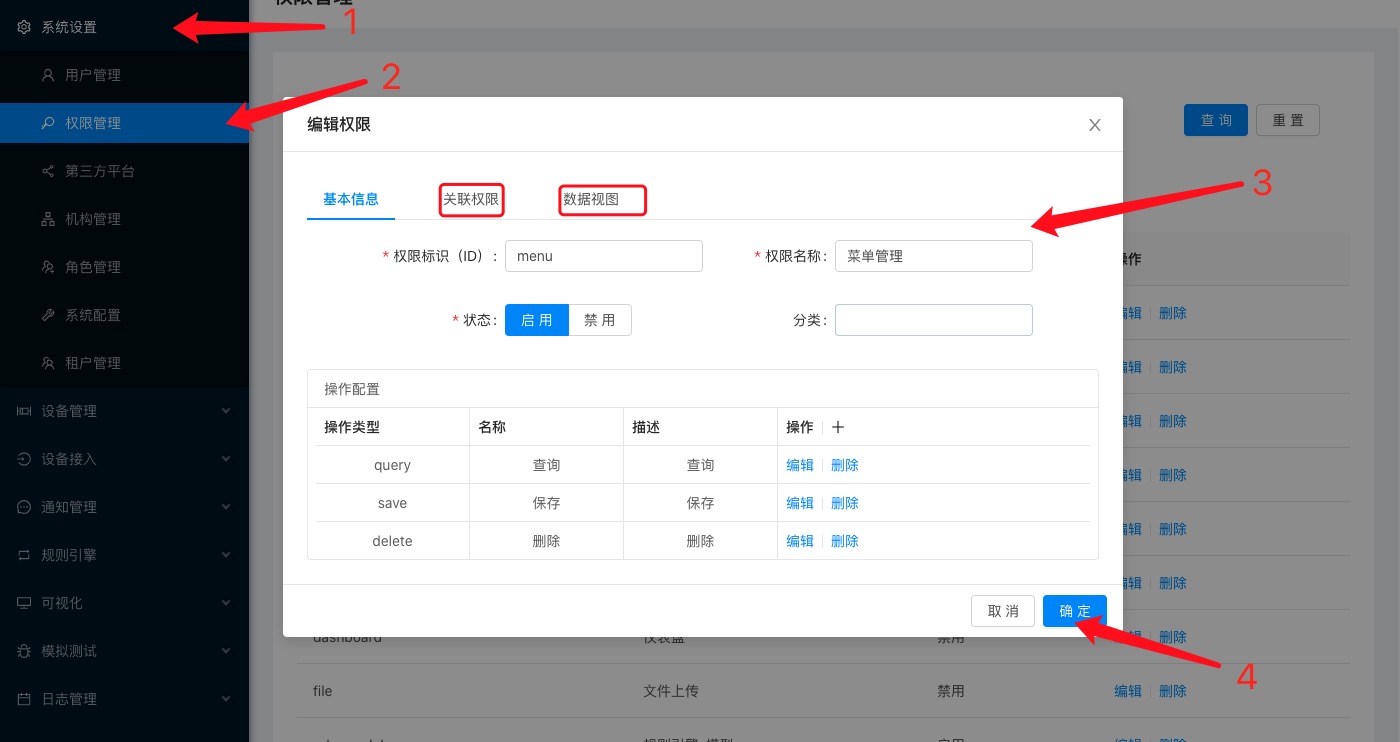
Task: Click the 机构管理 organization icon
Action: 48,219
